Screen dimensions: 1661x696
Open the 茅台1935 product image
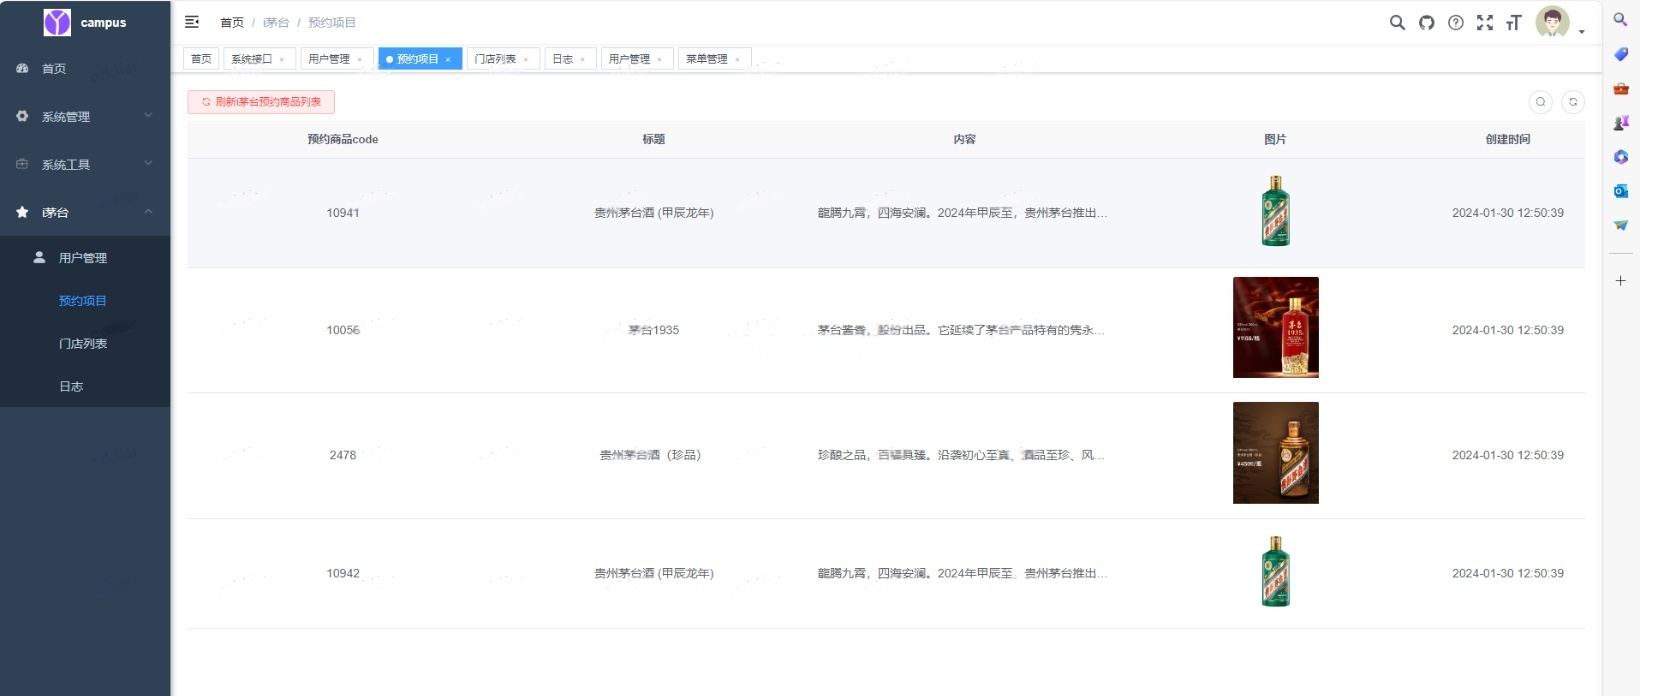click(x=1276, y=328)
